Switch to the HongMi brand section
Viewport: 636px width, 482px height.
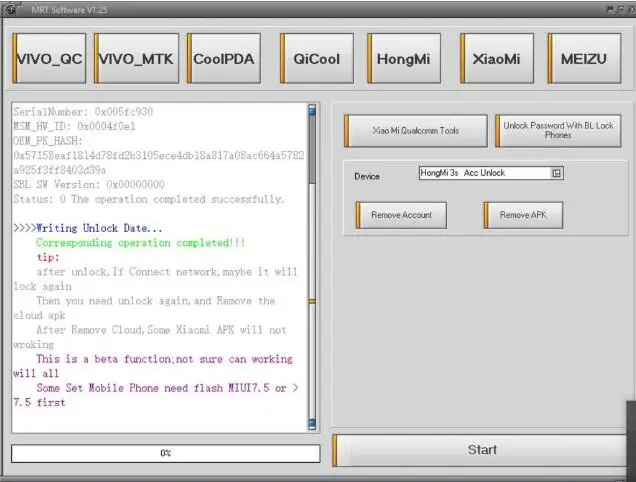tap(404, 59)
